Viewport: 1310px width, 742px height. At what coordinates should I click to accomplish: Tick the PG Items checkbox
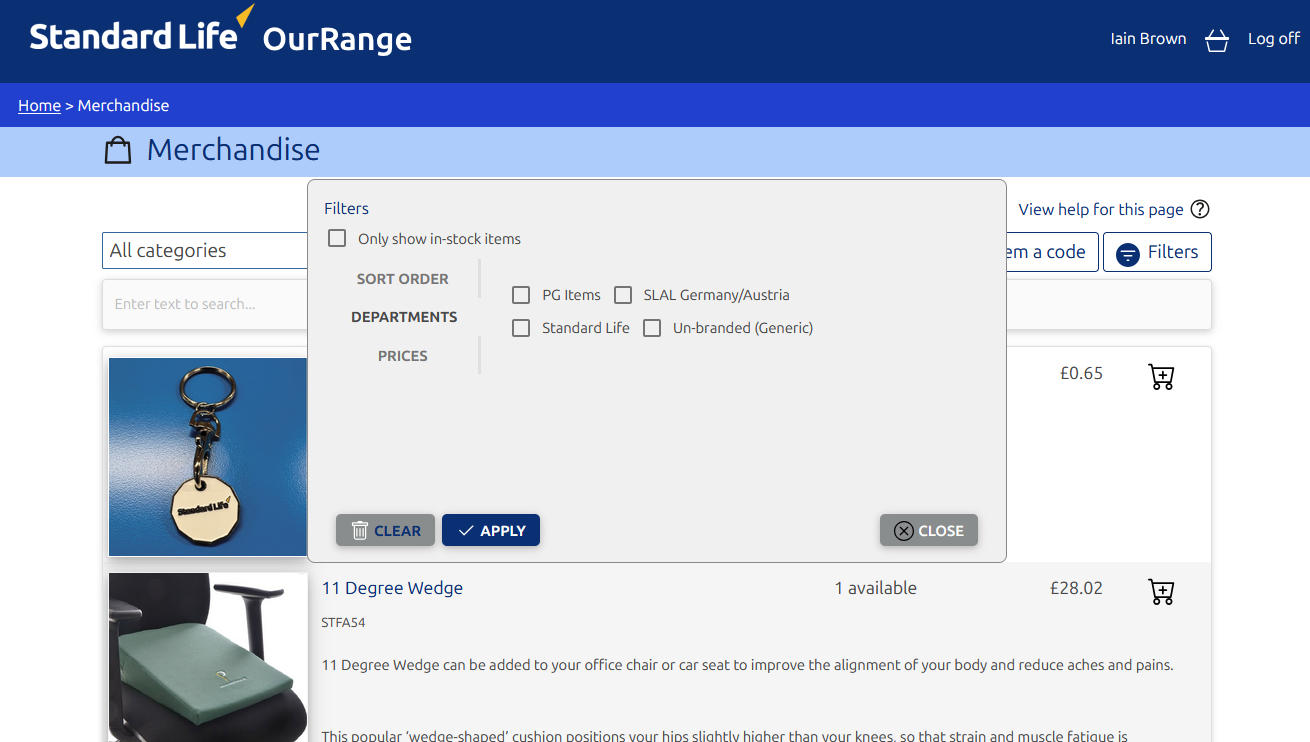pyautogui.click(x=521, y=295)
